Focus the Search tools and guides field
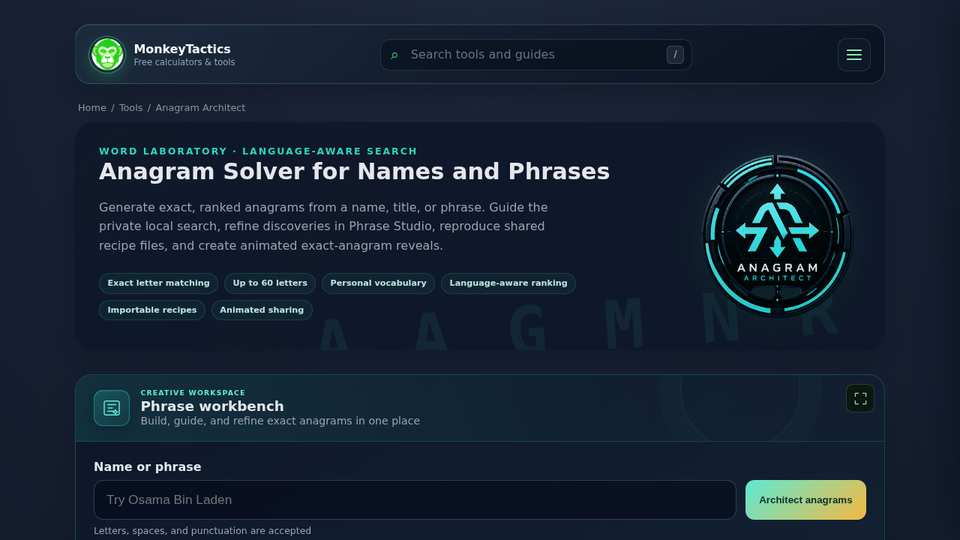Viewport: 960px width, 540px height. tap(536, 54)
